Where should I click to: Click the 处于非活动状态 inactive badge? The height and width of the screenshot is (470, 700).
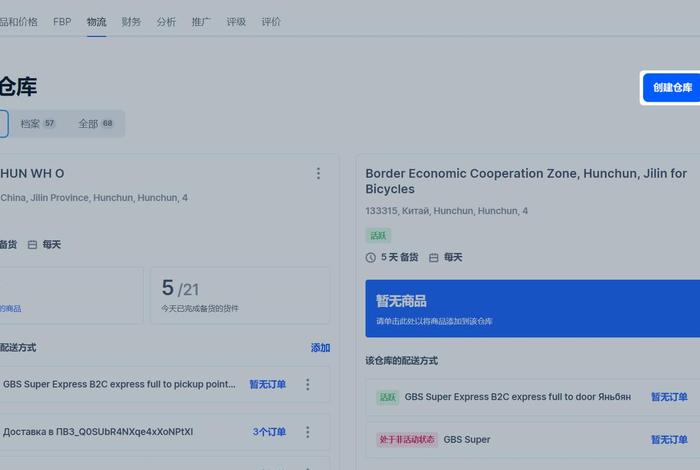[x=407, y=440]
